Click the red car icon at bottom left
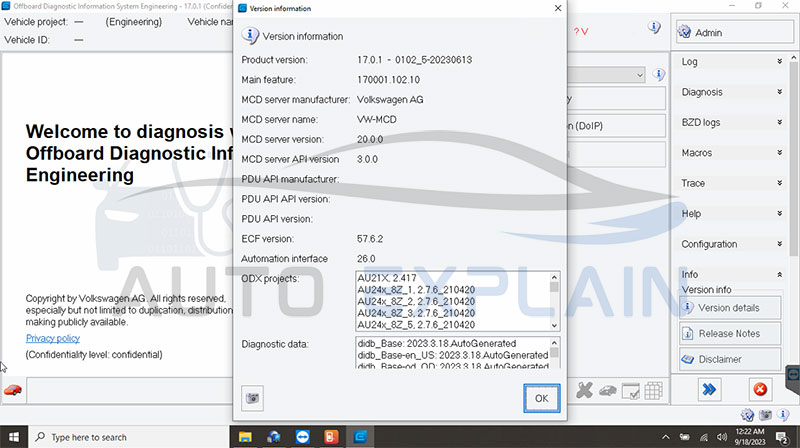The width and height of the screenshot is (800, 448). (13, 390)
